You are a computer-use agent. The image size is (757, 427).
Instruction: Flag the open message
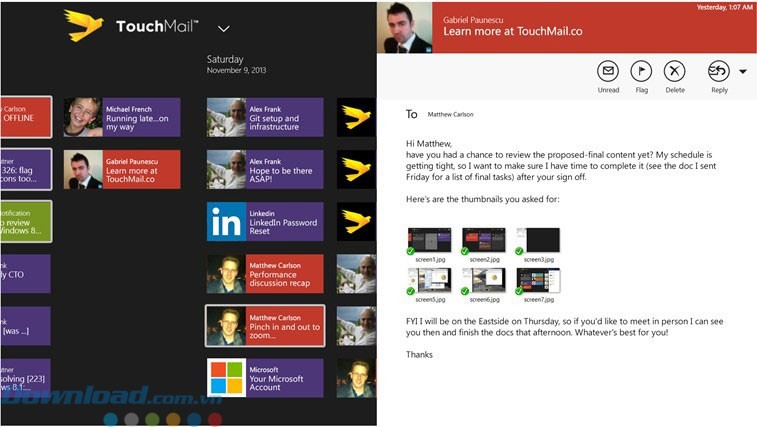(x=641, y=71)
